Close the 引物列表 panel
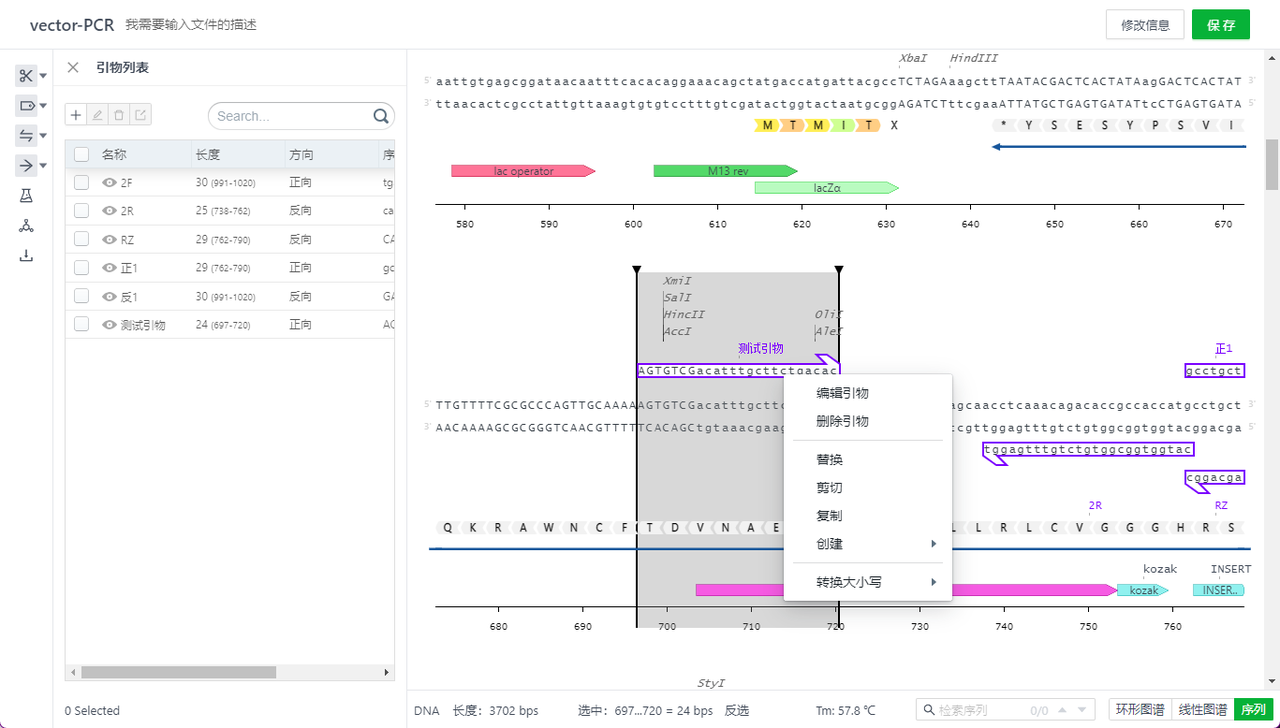Viewport: 1280px width, 728px height. tap(73, 67)
